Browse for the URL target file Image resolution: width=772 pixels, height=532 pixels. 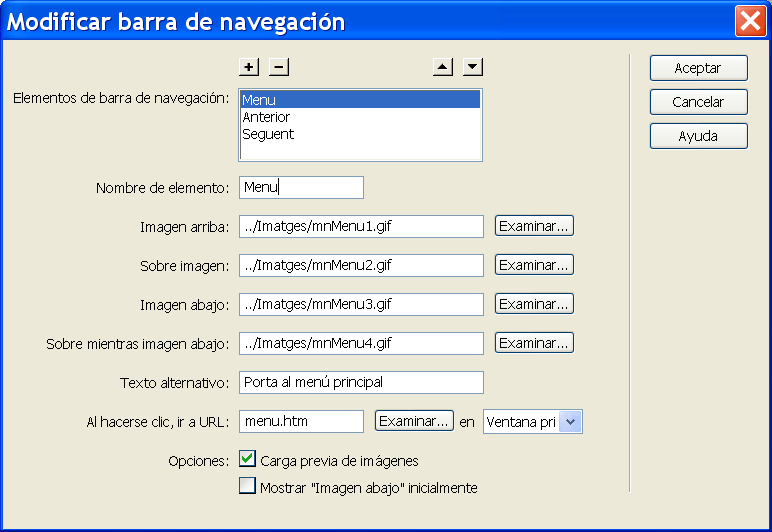(414, 421)
